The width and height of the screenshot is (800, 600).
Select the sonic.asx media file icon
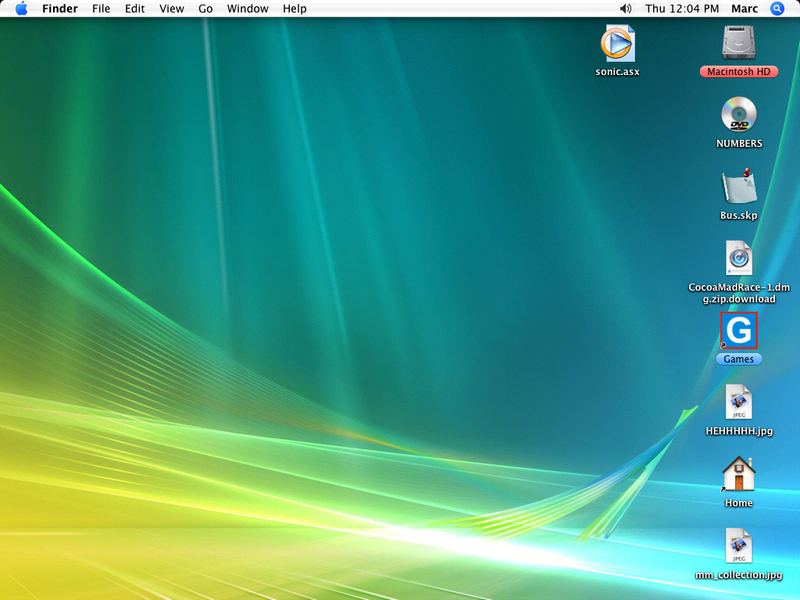click(617, 44)
